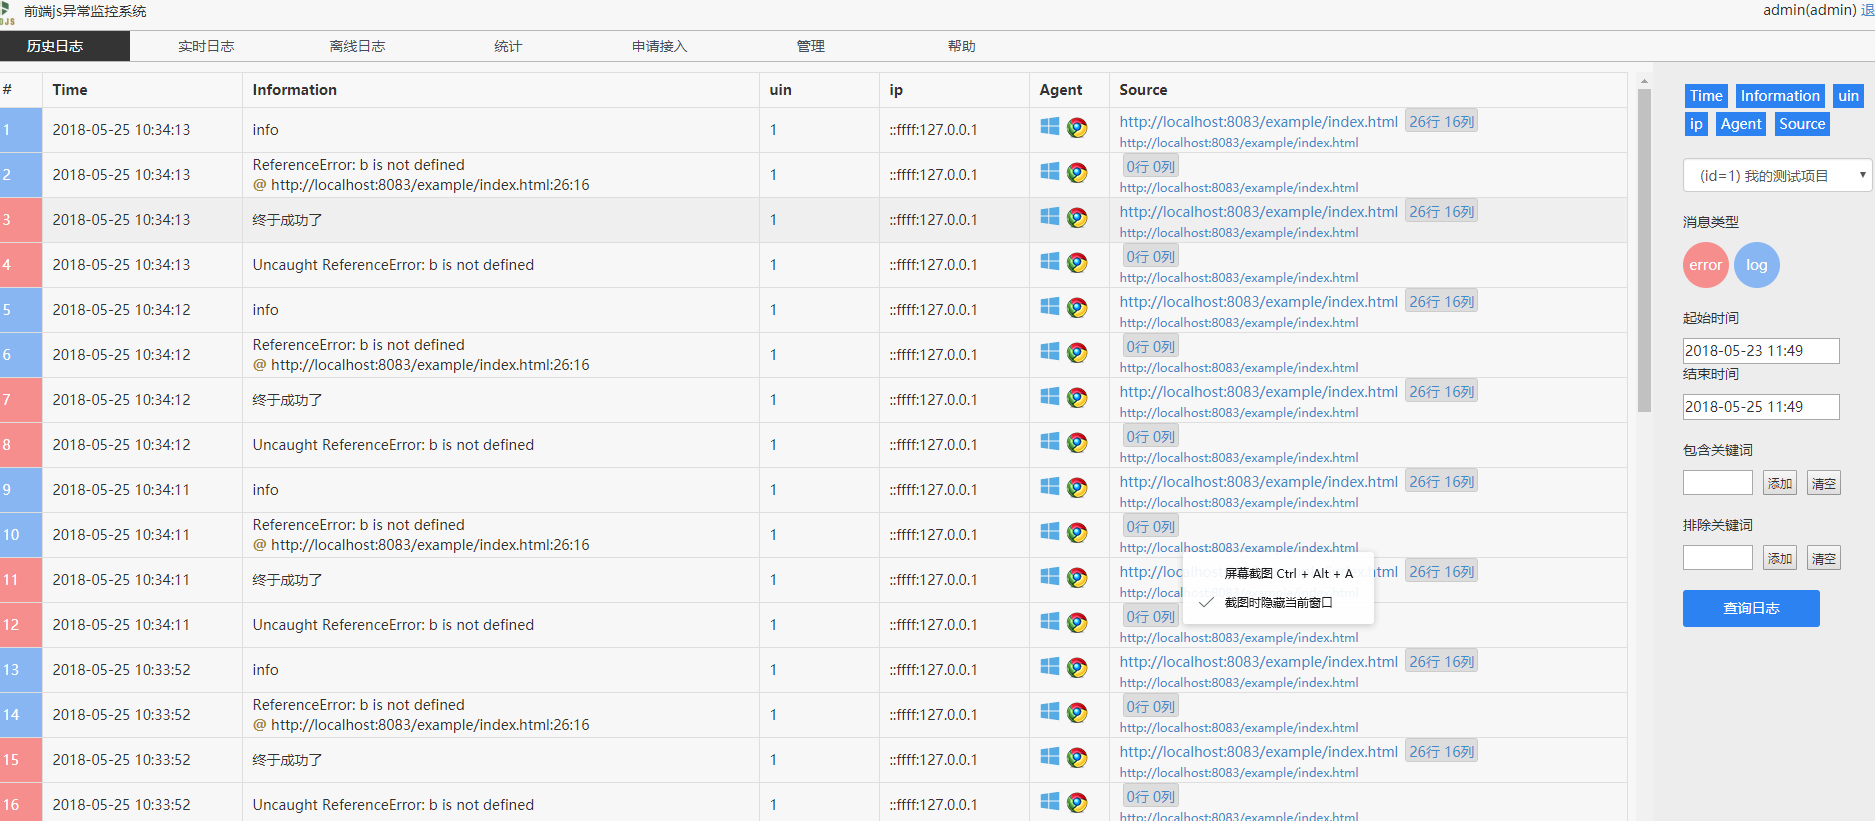Click the system logo at top left
The image size is (1875, 821).
point(7,13)
